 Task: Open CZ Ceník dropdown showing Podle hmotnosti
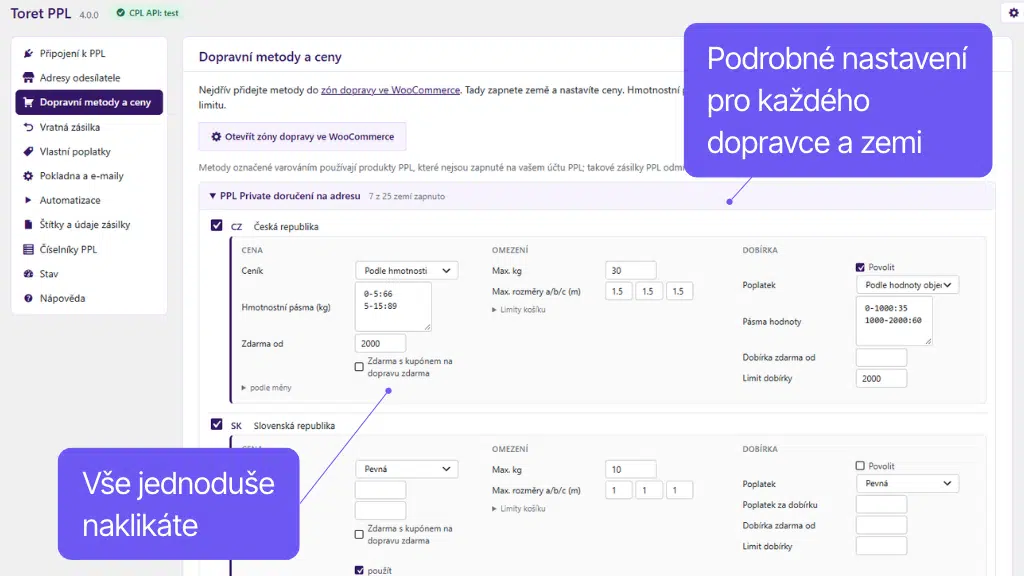406,270
